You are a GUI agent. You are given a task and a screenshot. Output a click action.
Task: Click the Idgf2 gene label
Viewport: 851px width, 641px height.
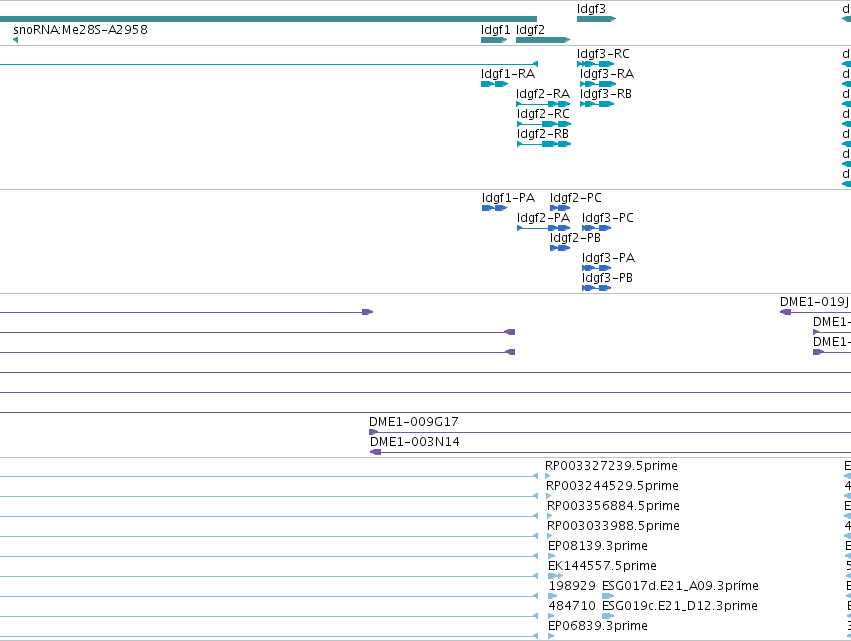530,30
